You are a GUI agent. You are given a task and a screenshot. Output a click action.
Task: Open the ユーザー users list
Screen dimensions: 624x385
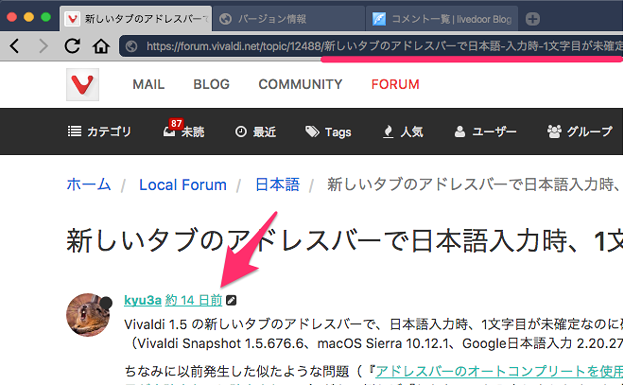click(485, 131)
